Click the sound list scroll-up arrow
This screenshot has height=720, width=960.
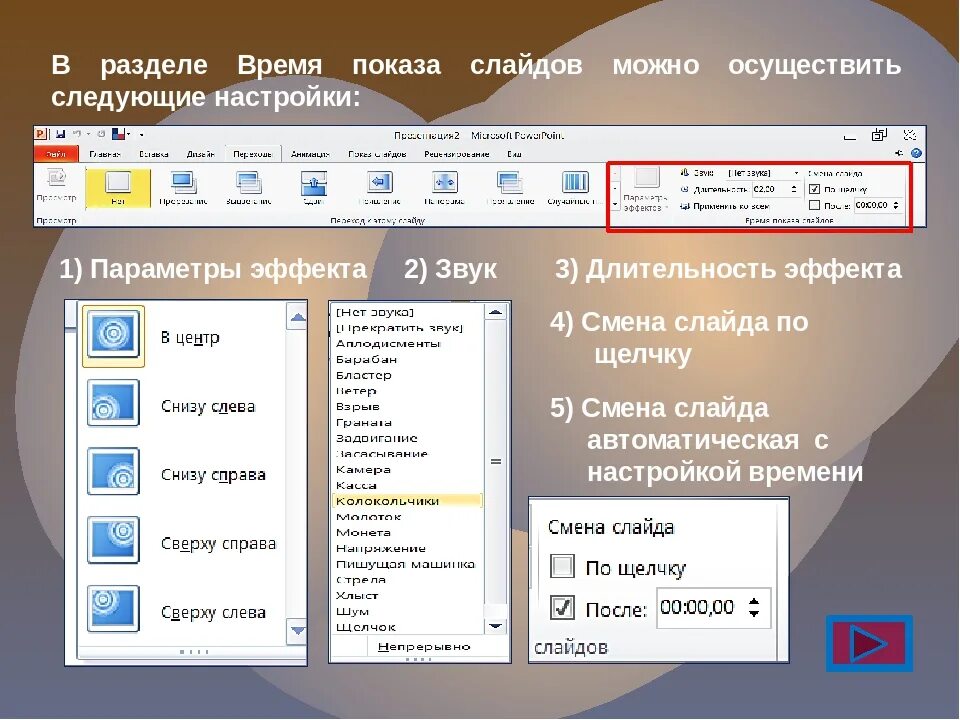pyautogui.click(x=495, y=312)
